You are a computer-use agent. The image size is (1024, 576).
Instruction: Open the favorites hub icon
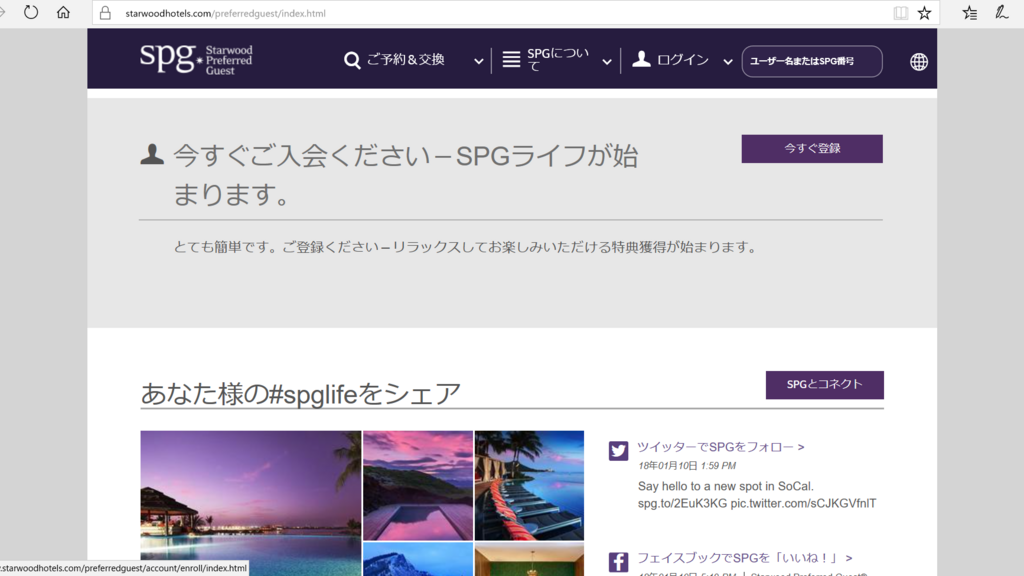pos(970,12)
